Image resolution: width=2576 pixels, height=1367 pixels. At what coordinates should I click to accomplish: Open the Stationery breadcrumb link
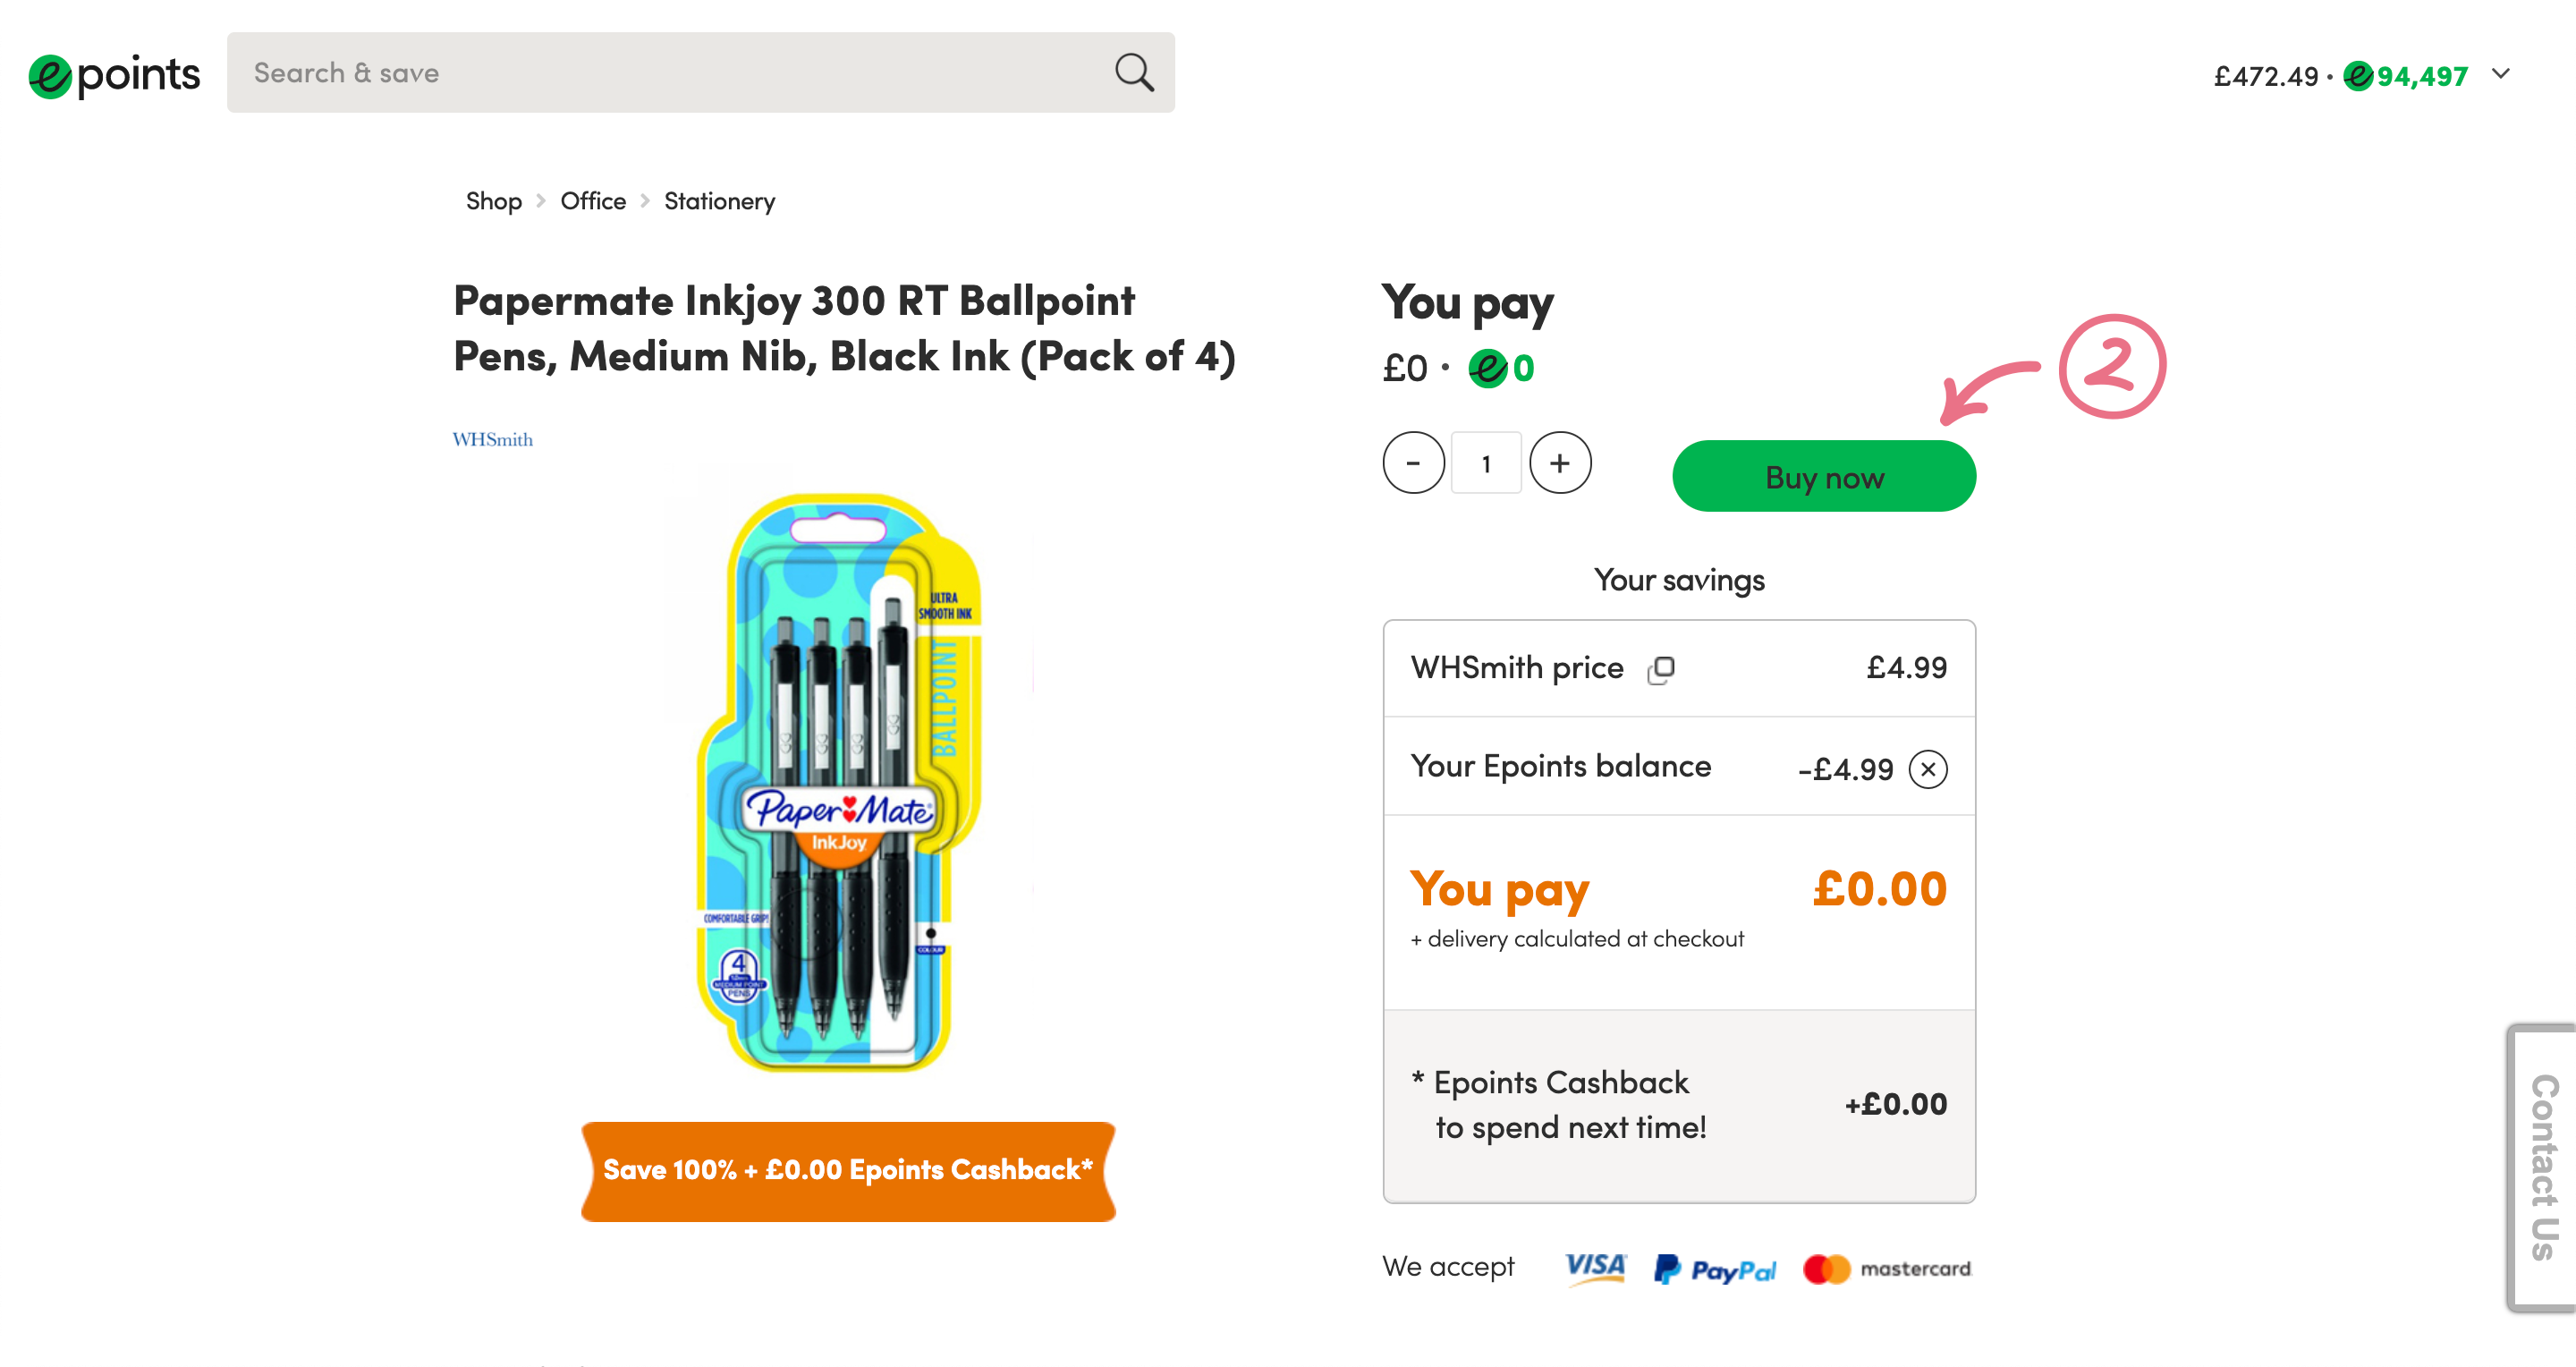(x=719, y=201)
